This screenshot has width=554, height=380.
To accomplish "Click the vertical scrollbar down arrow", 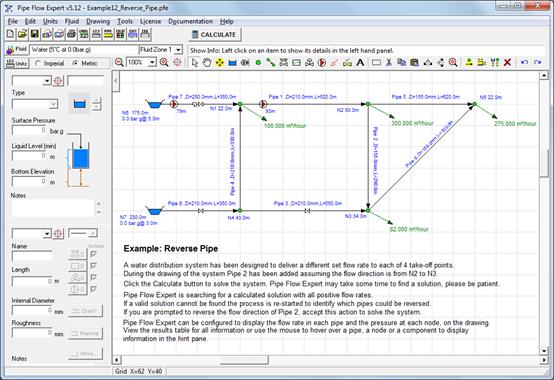I will pyautogui.click(x=544, y=351).
